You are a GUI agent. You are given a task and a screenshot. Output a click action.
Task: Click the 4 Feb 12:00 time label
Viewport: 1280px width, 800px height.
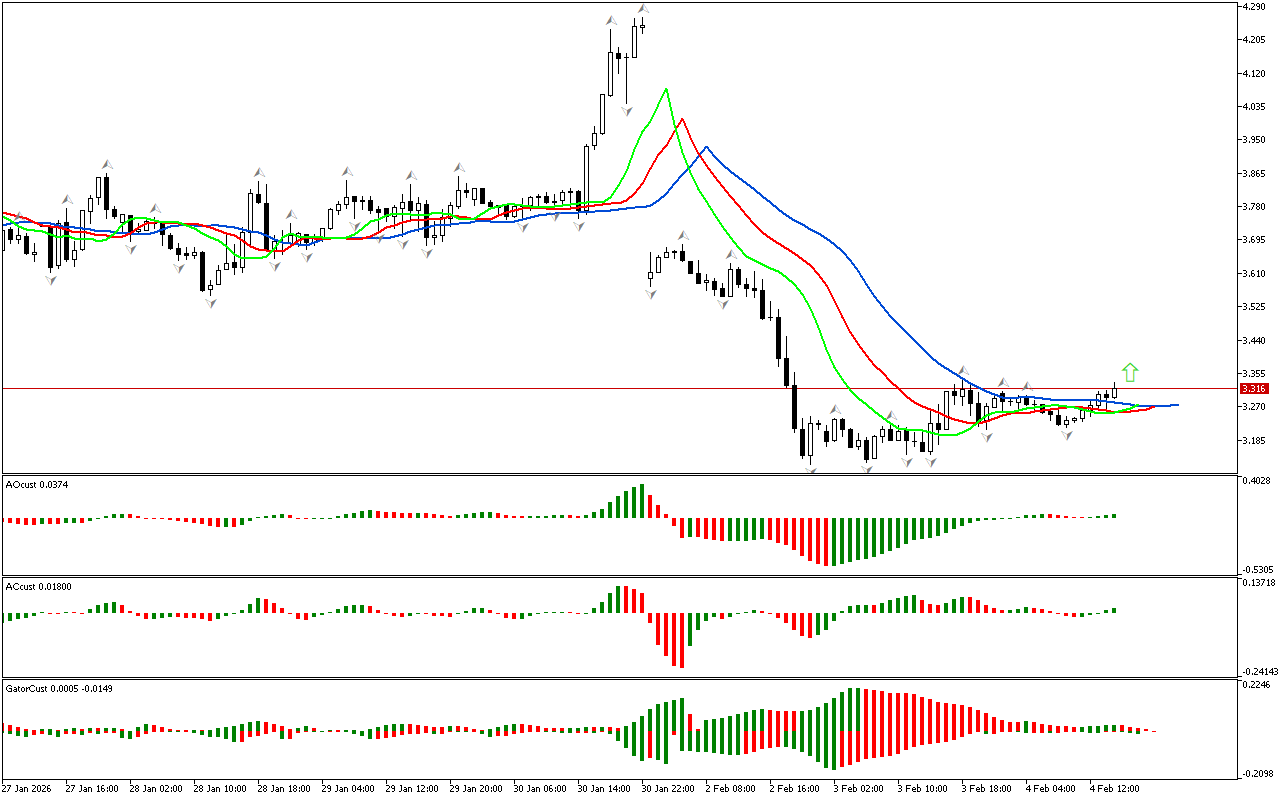(x=1112, y=788)
